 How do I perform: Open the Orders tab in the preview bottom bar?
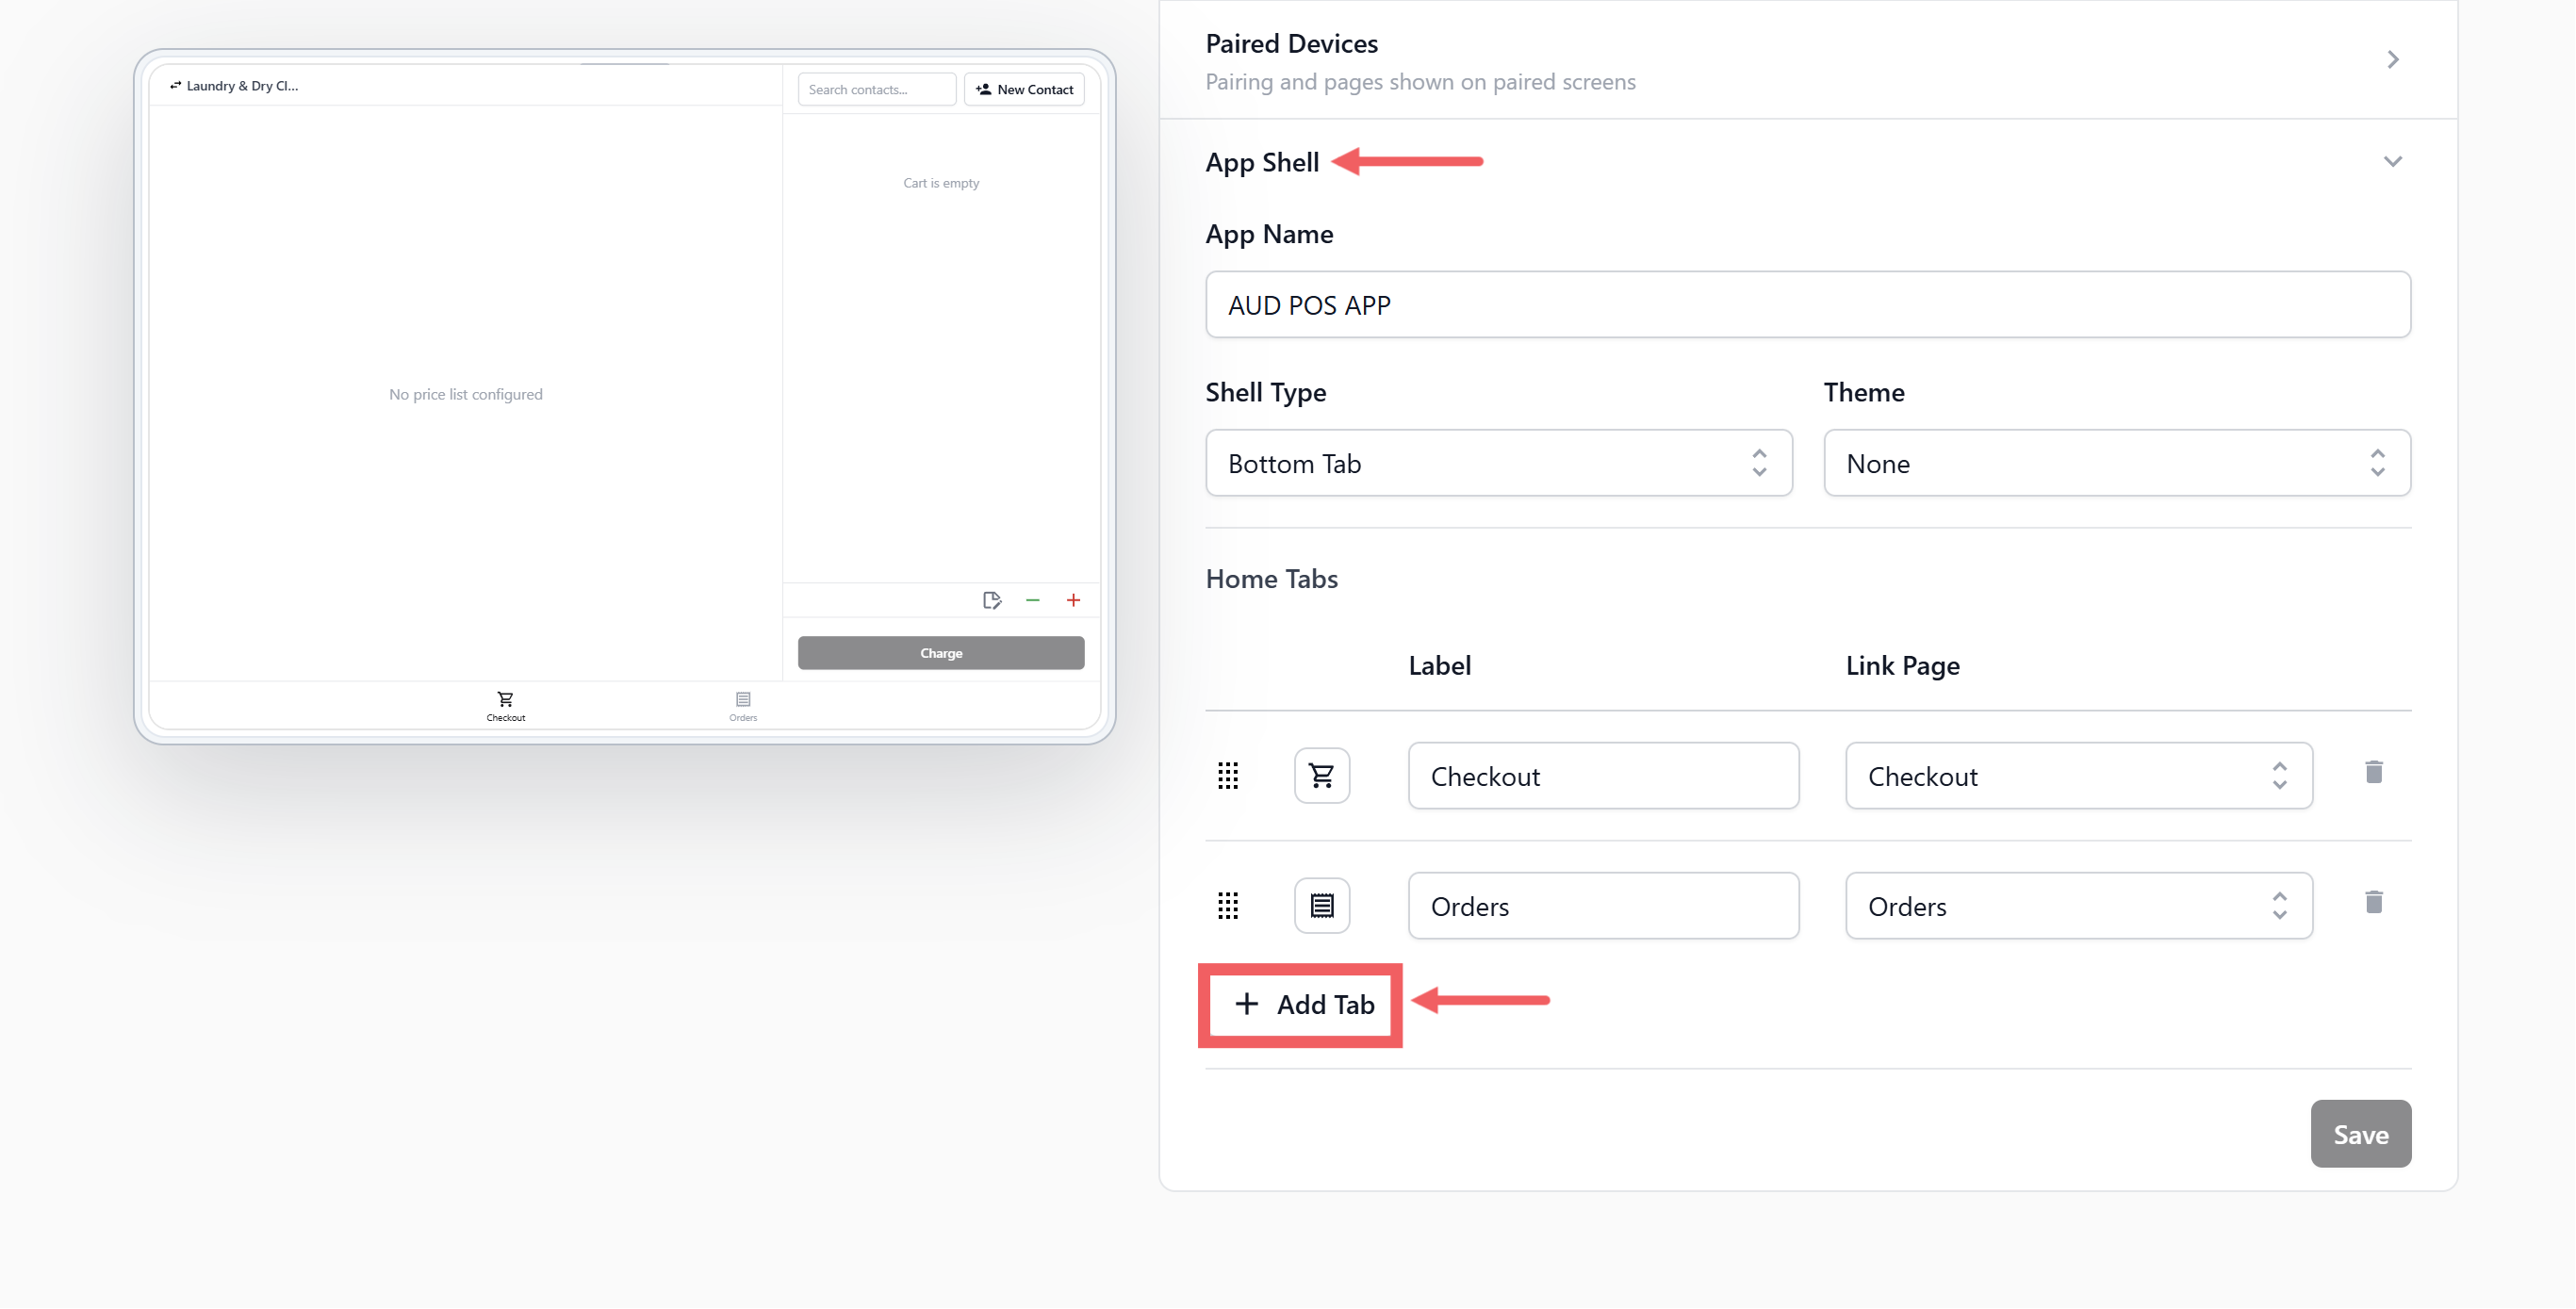[x=743, y=706]
